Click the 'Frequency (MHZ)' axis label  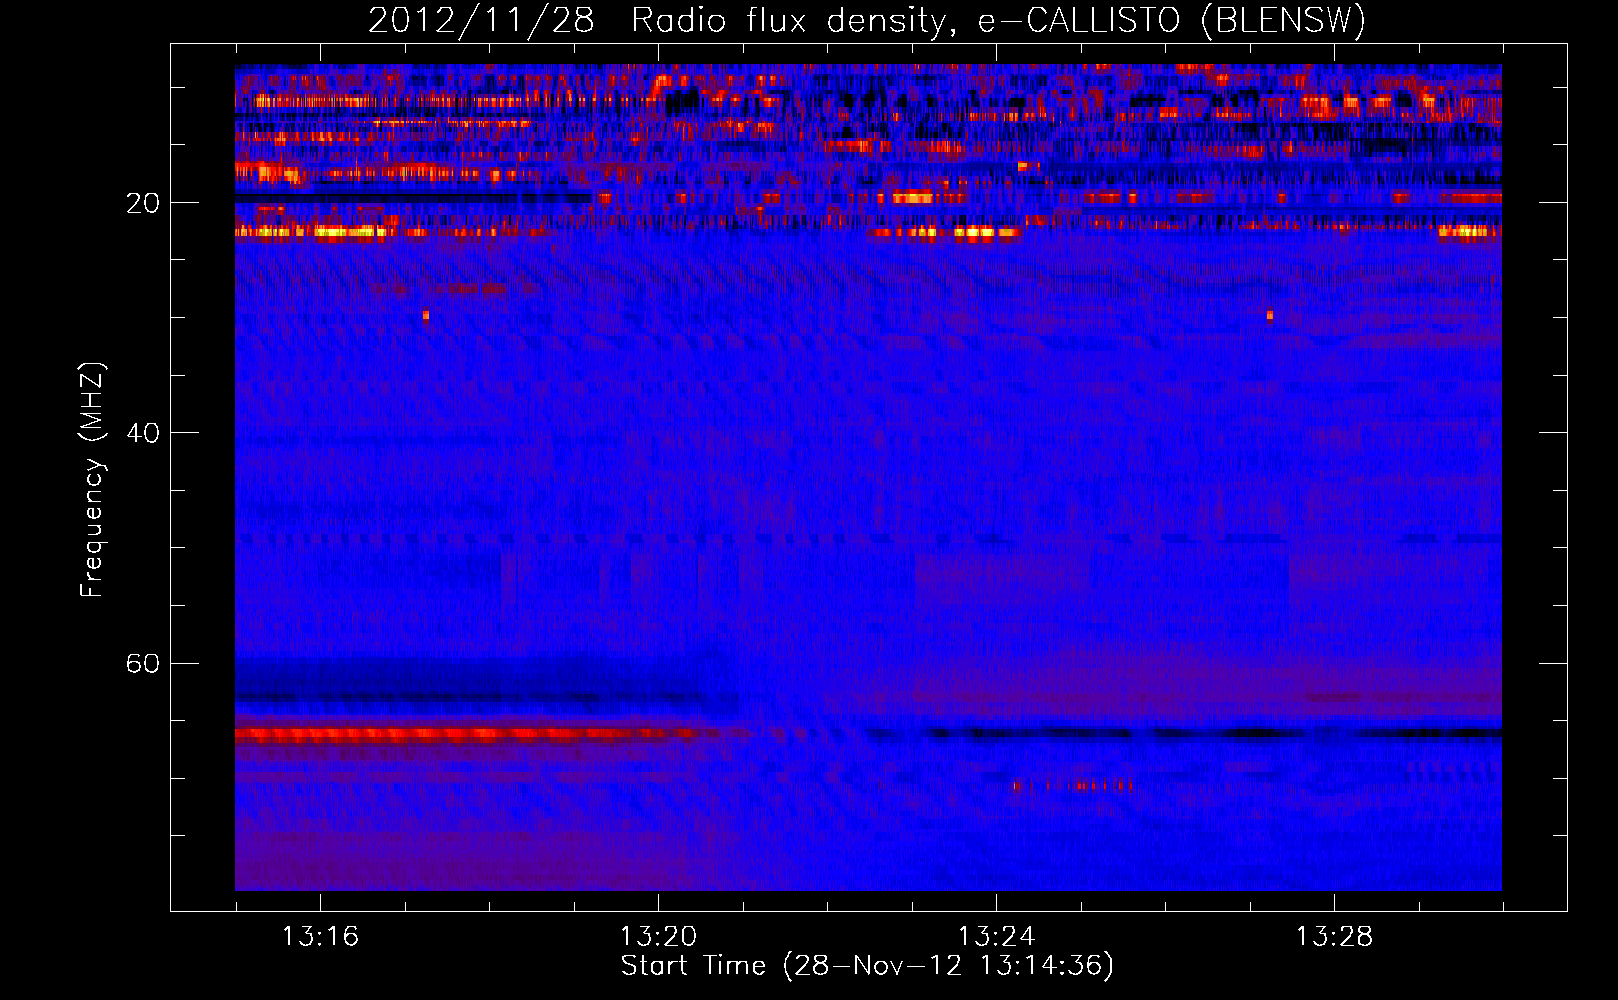[91, 480]
